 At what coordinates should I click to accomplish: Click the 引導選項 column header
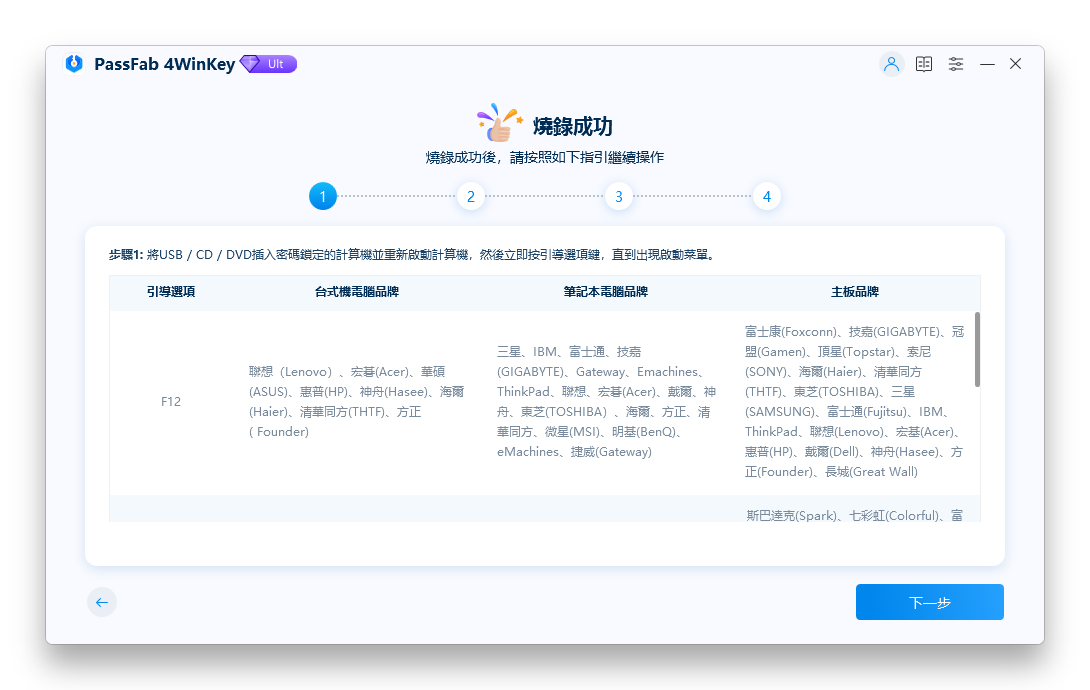click(x=171, y=292)
